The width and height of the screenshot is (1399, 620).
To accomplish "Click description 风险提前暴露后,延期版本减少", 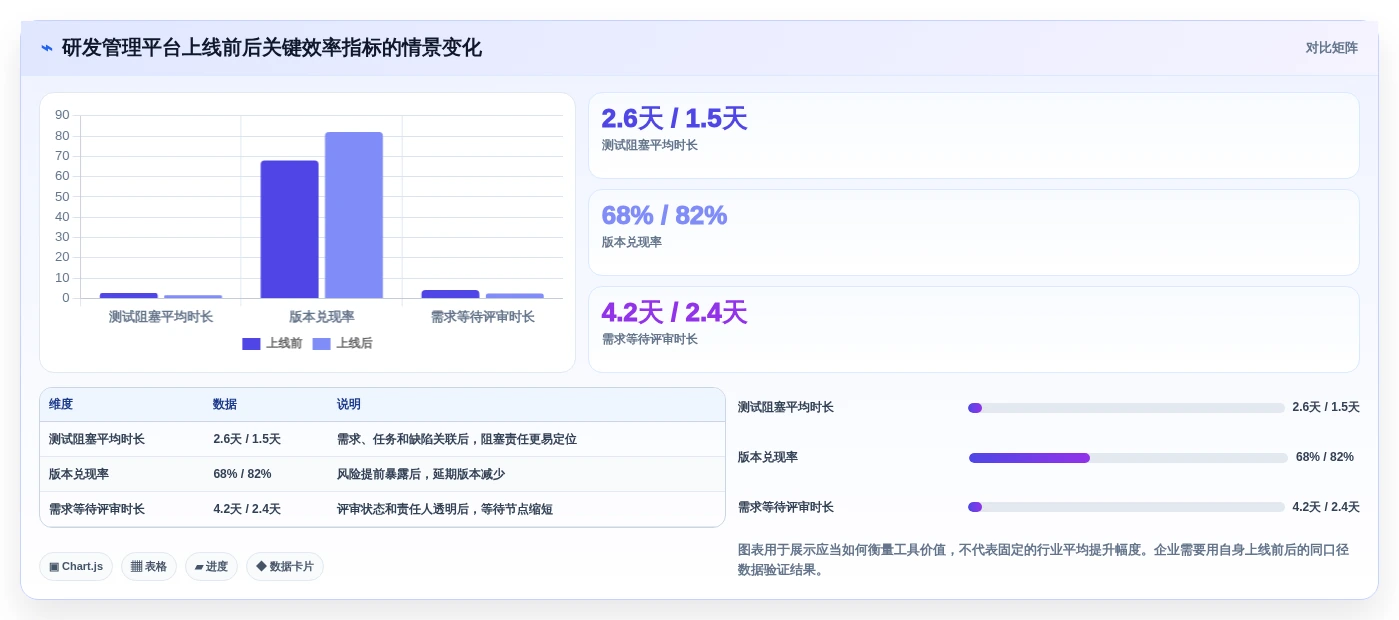I will [x=421, y=474].
